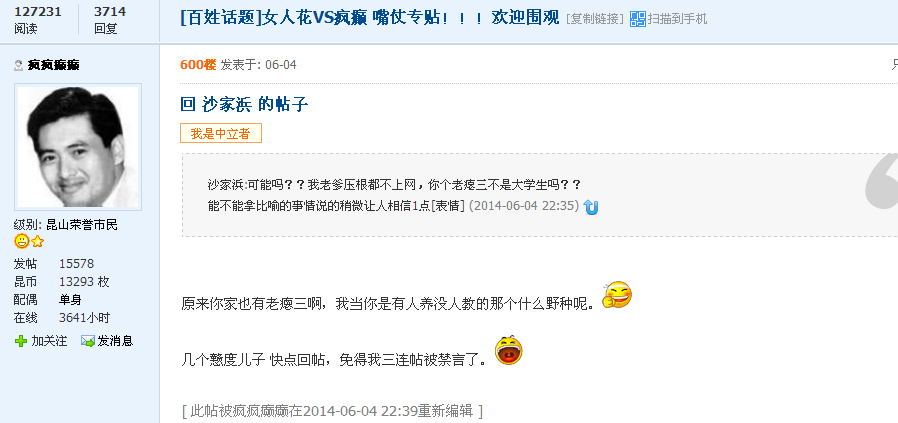Click the blue arrow icon after quoted timestamp

(x=590, y=207)
